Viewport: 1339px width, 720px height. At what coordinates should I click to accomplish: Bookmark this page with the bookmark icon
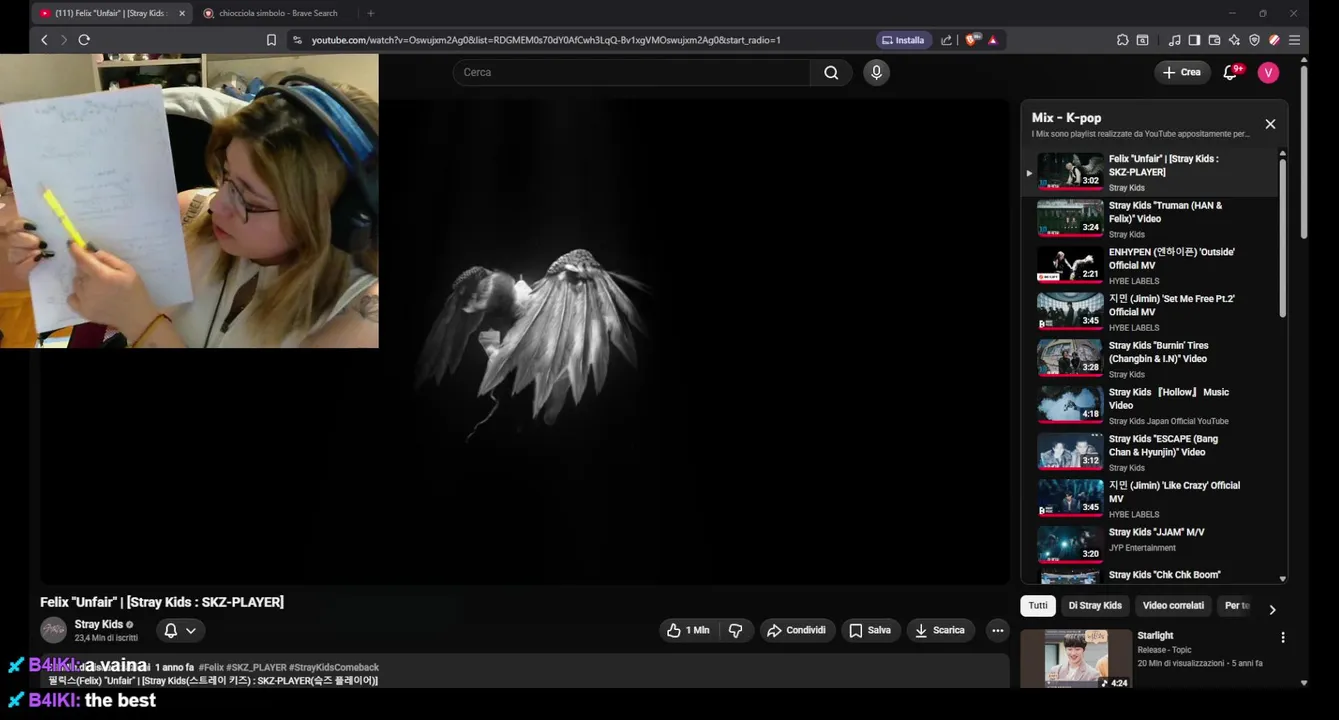[x=271, y=40]
